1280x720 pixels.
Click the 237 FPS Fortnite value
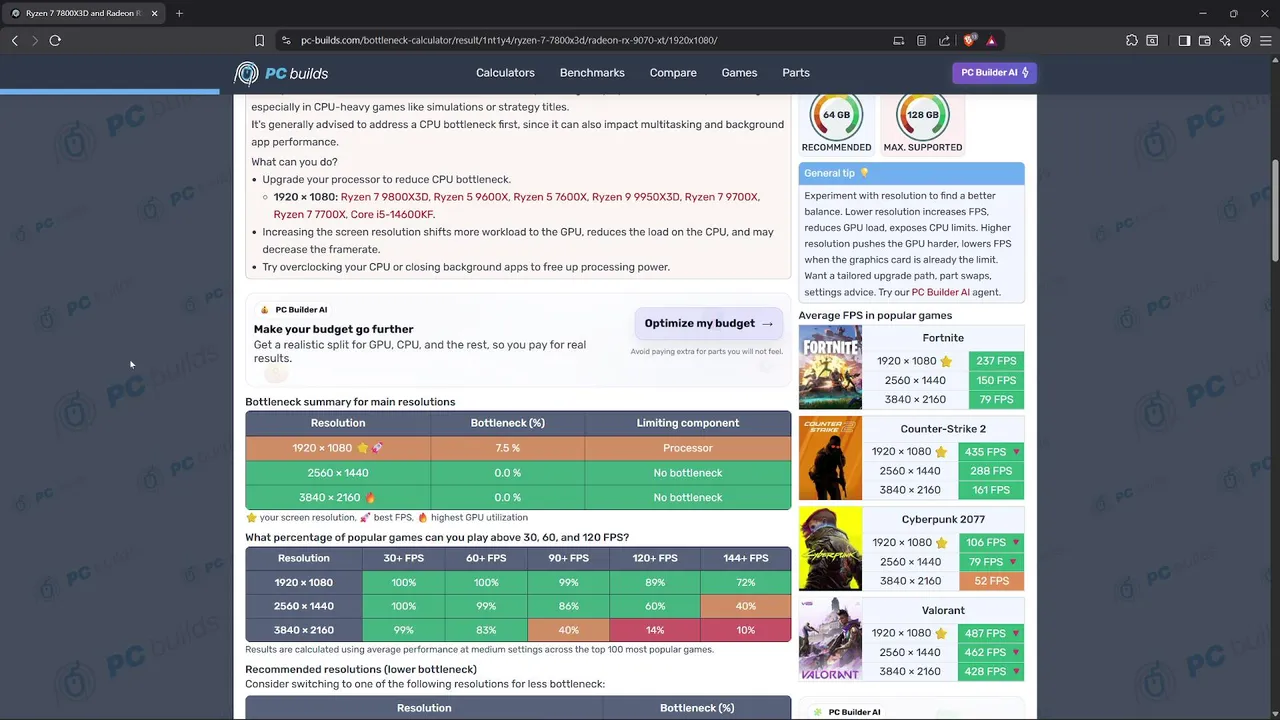996,361
